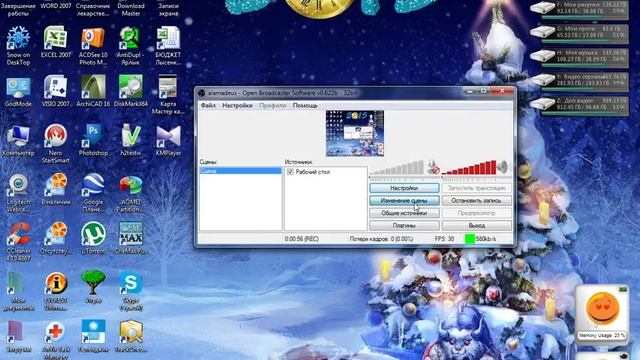This screenshot has width=640, height=360.
Task: Launch VISIO 2007 shortcut
Action: click(x=56, y=91)
